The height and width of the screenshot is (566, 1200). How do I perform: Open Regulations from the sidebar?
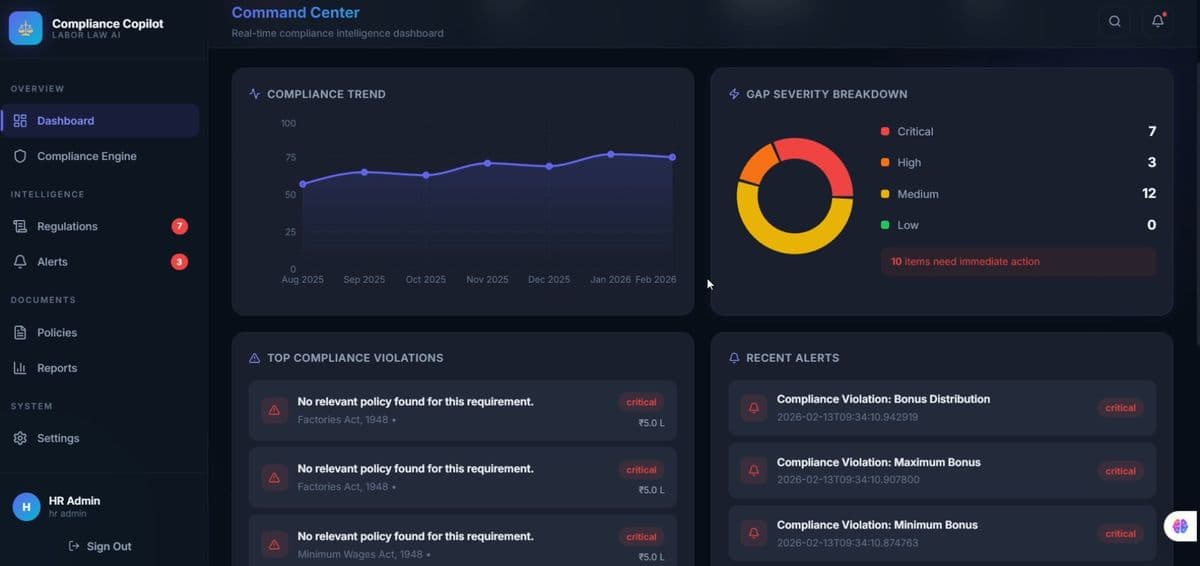pyautogui.click(x=67, y=226)
